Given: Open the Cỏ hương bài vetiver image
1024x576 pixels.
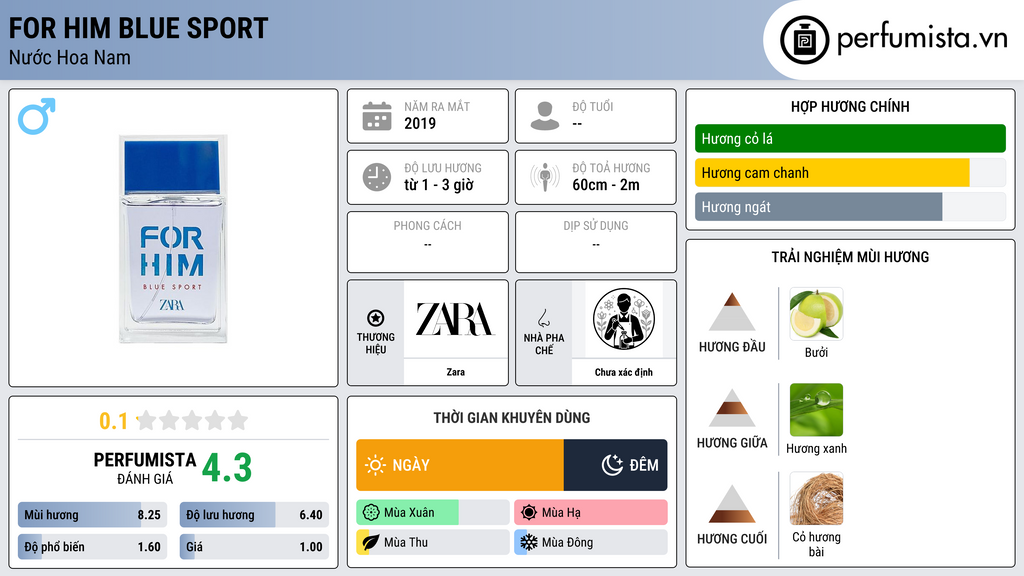Looking at the screenshot, I should click(816, 499).
